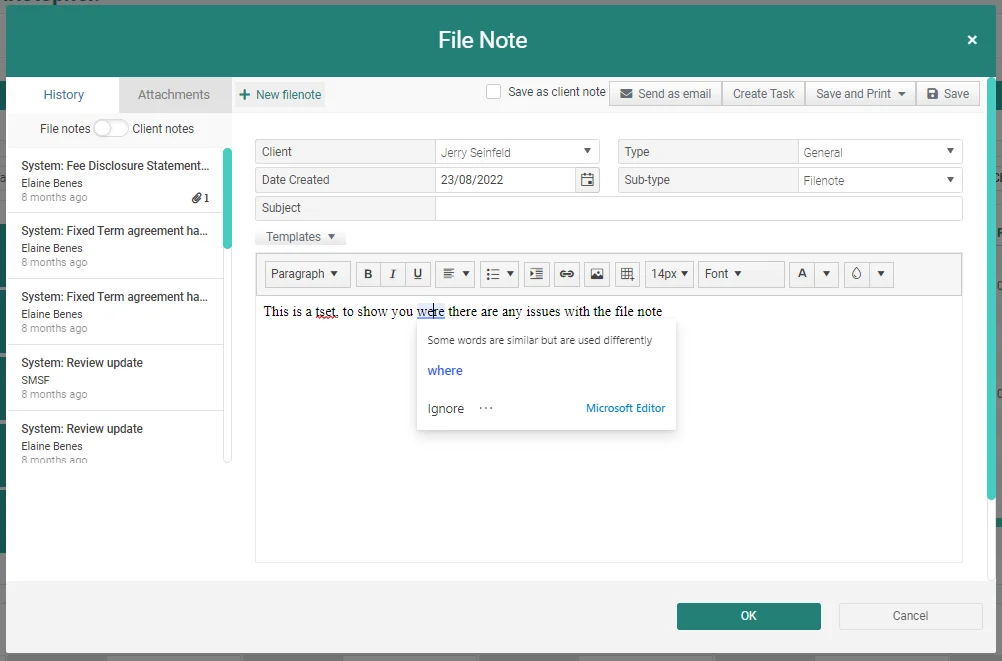1002x661 pixels.
Task: Open the Client dropdown showing Jerry Seinfeld
Action: pos(517,152)
